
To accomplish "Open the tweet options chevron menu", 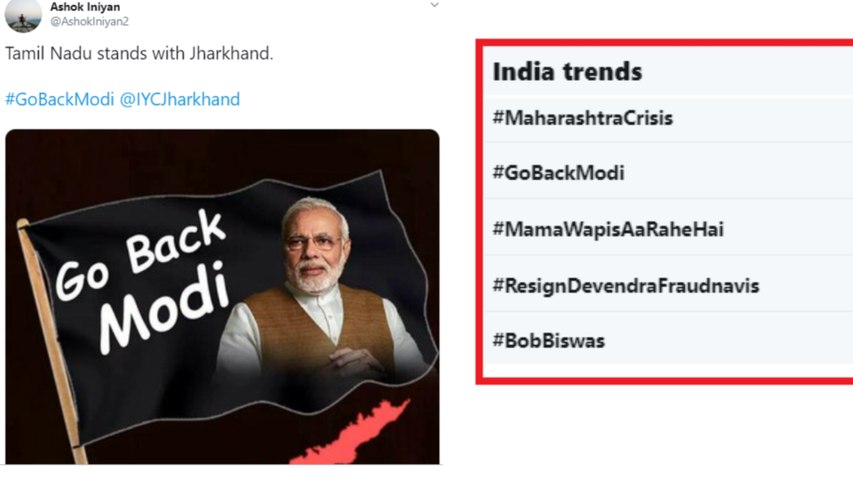I will pos(434,5).
